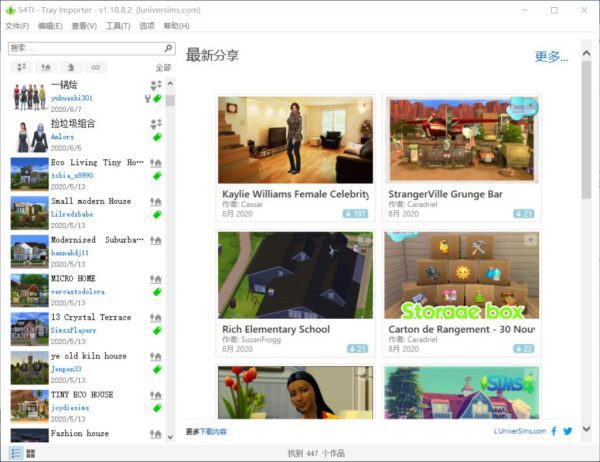Open the 查看(V) menu
This screenshot has width=600, height=462.
click(x=84, y=26)
